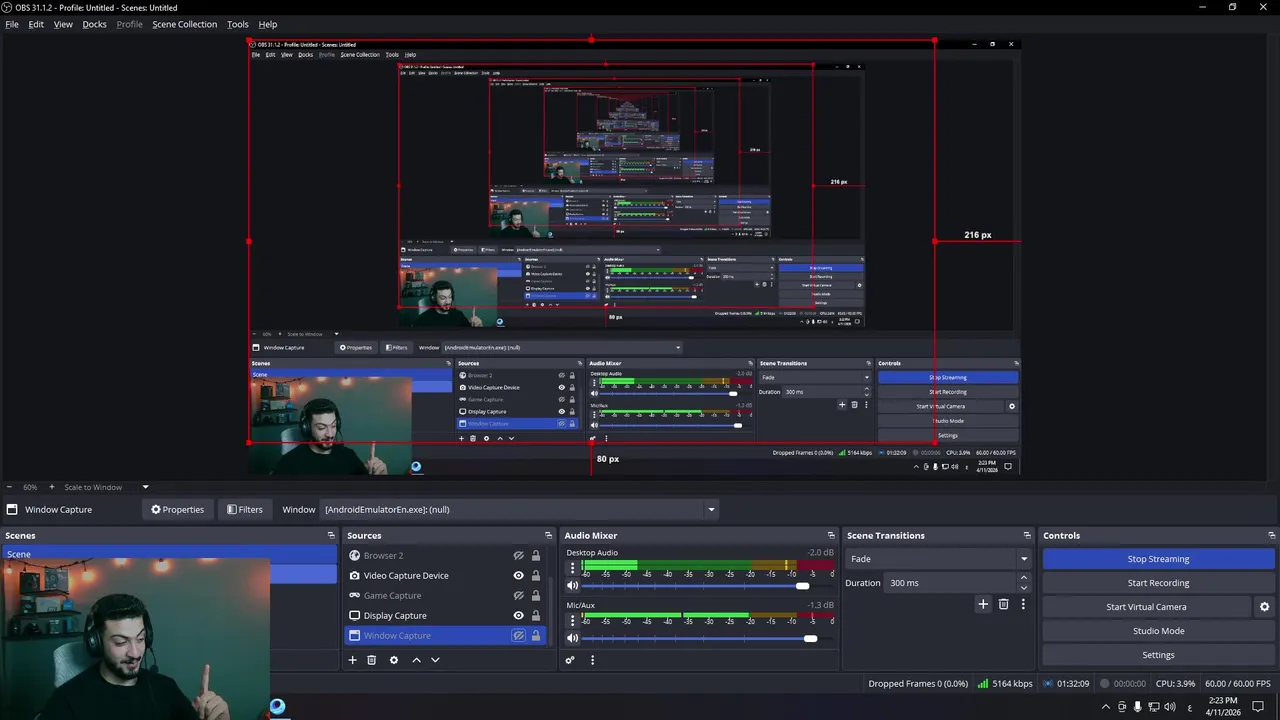Open Windows notification center icon
This screenshot has height=720, width=1280.
(x=1258, y=707)
